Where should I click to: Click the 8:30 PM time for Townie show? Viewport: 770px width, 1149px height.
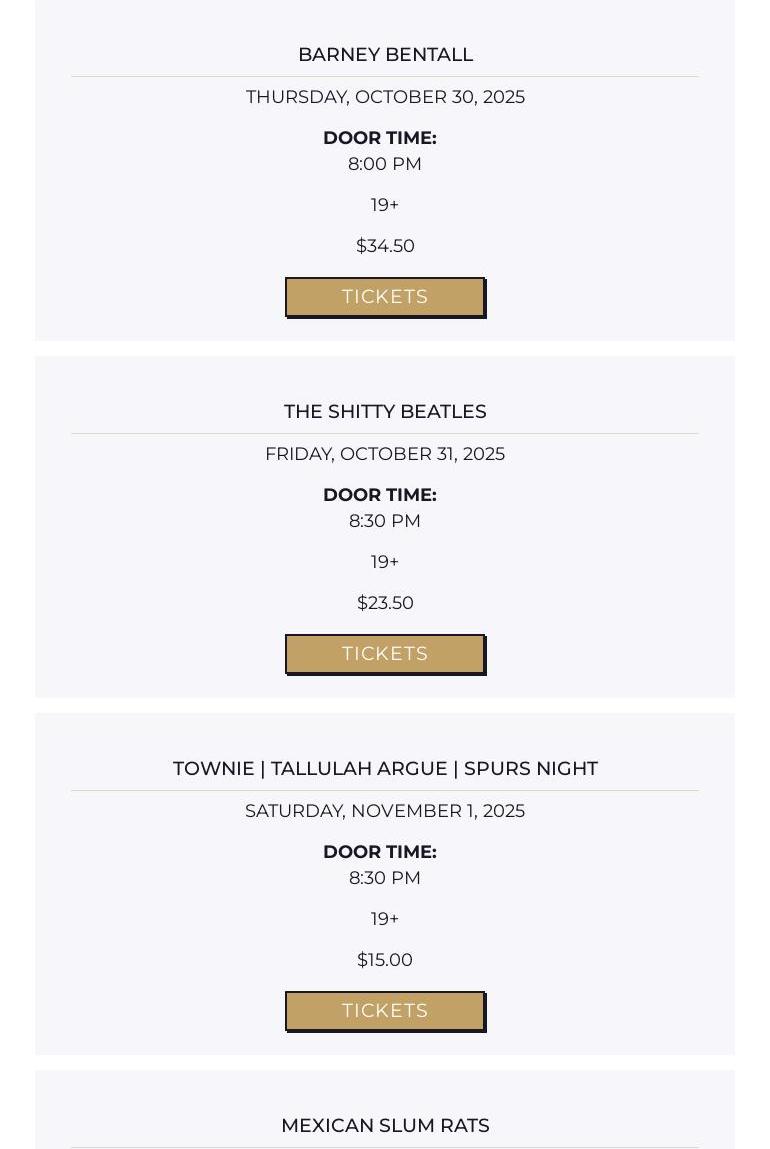(x=385, y=878)
